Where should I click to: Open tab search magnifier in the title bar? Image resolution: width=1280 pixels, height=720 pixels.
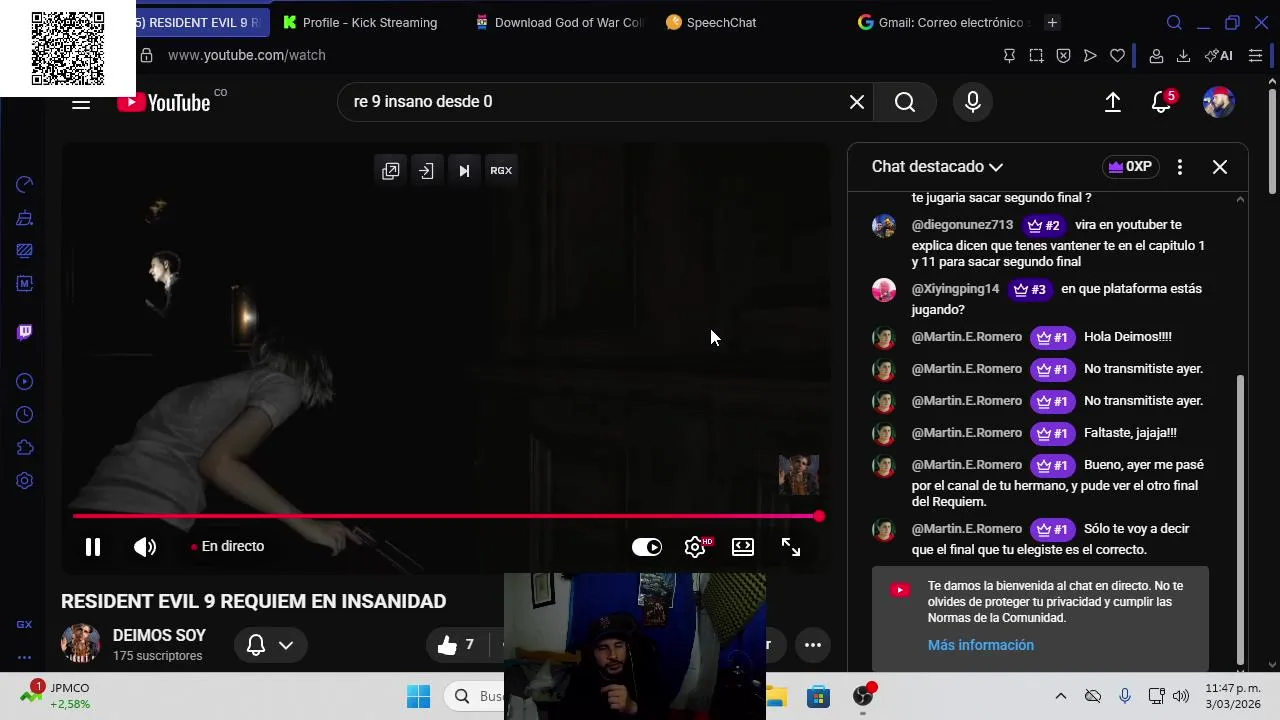[1174, 23]
